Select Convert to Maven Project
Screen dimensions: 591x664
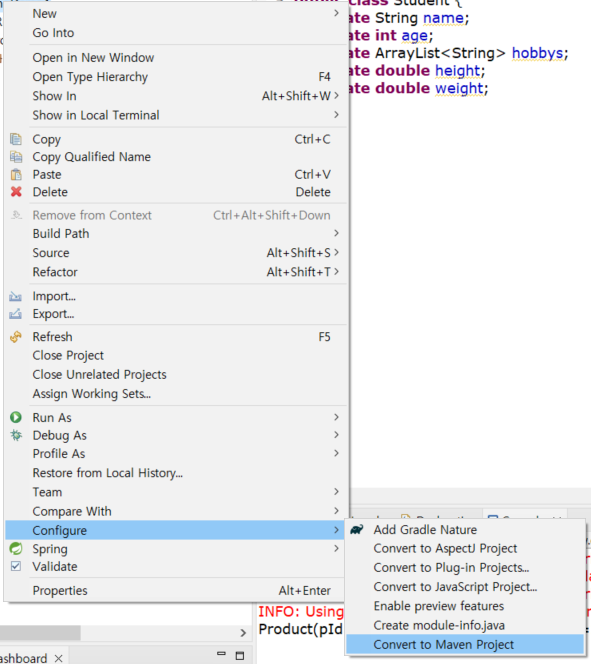[x=465, y=644]
